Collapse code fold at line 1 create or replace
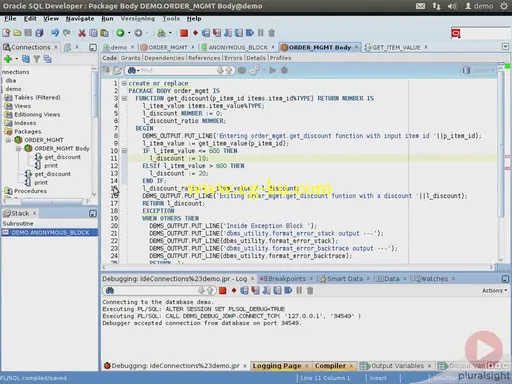The height and width of the screenshot is (384, 512). pos(124,83)
